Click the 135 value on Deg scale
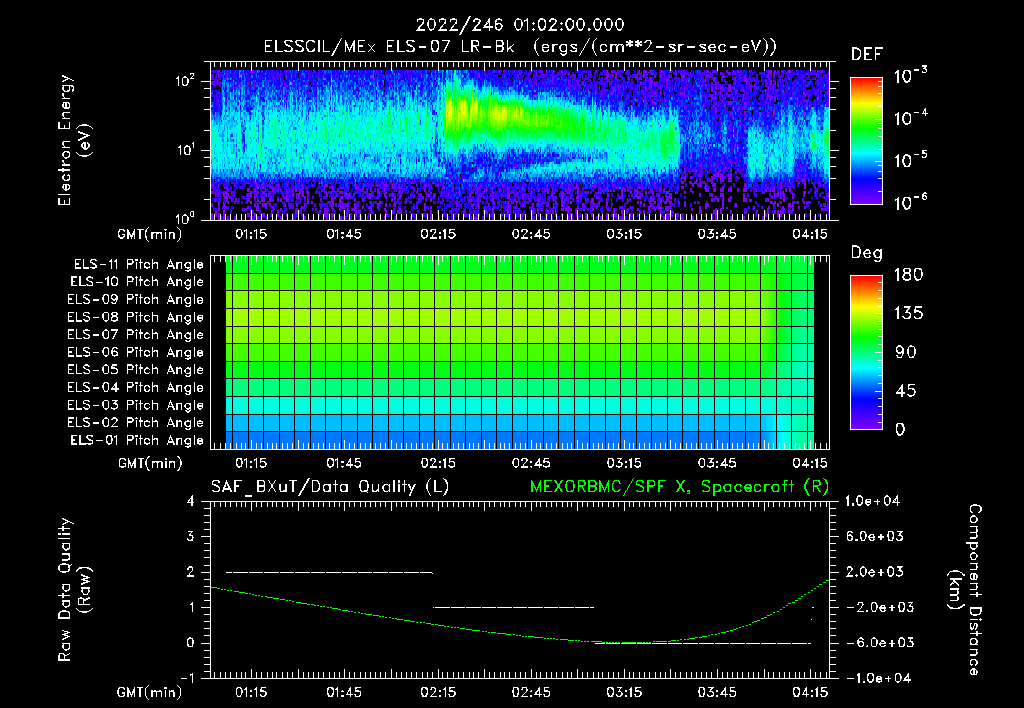1024x708 pixels. [x=908, y=314]
